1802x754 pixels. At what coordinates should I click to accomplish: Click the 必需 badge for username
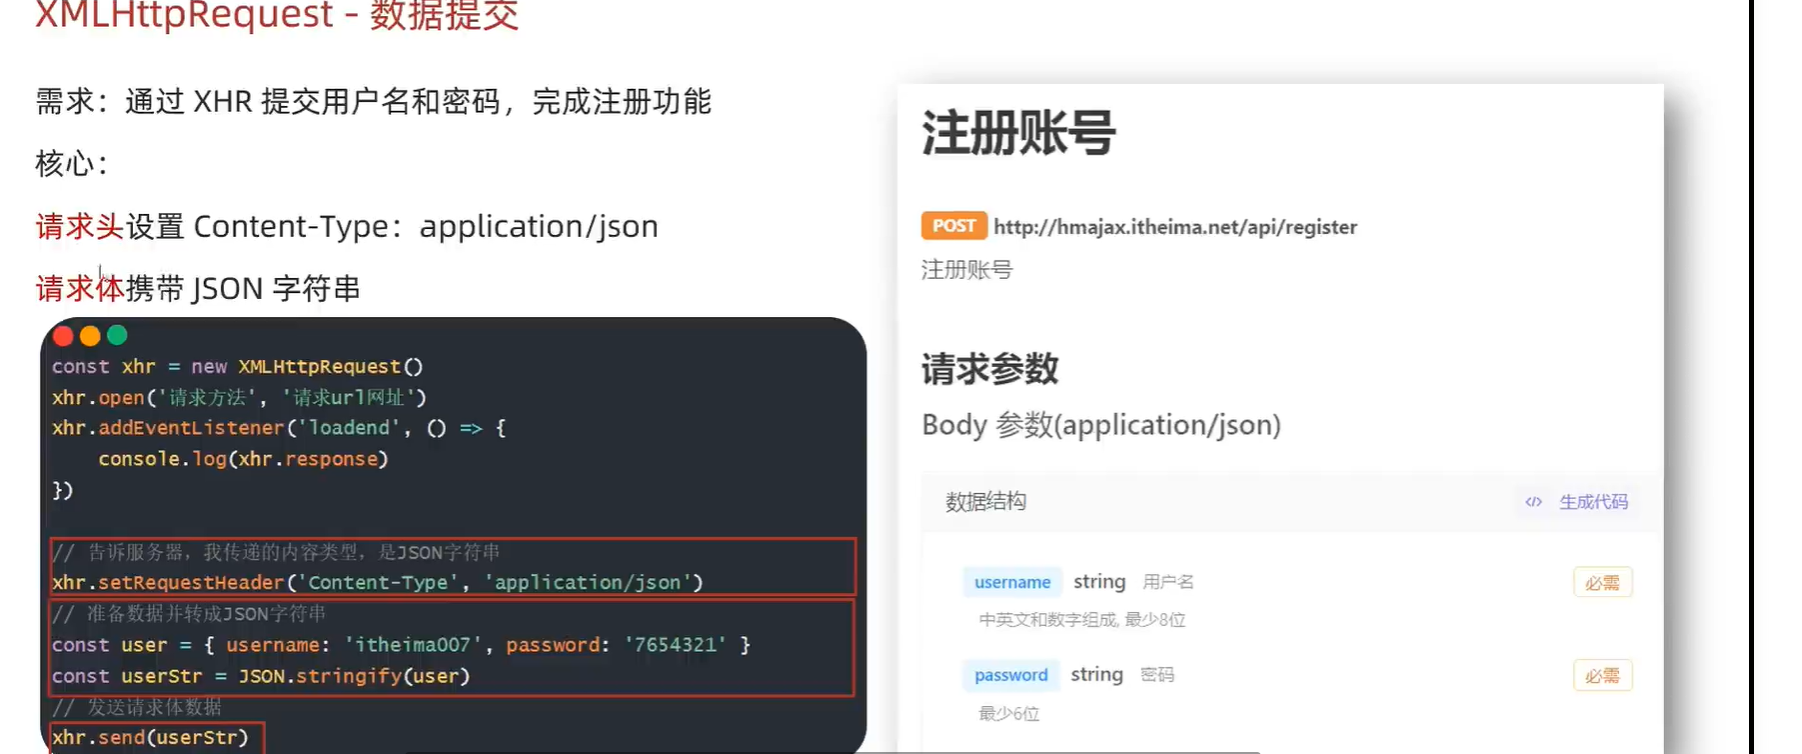1602,583
